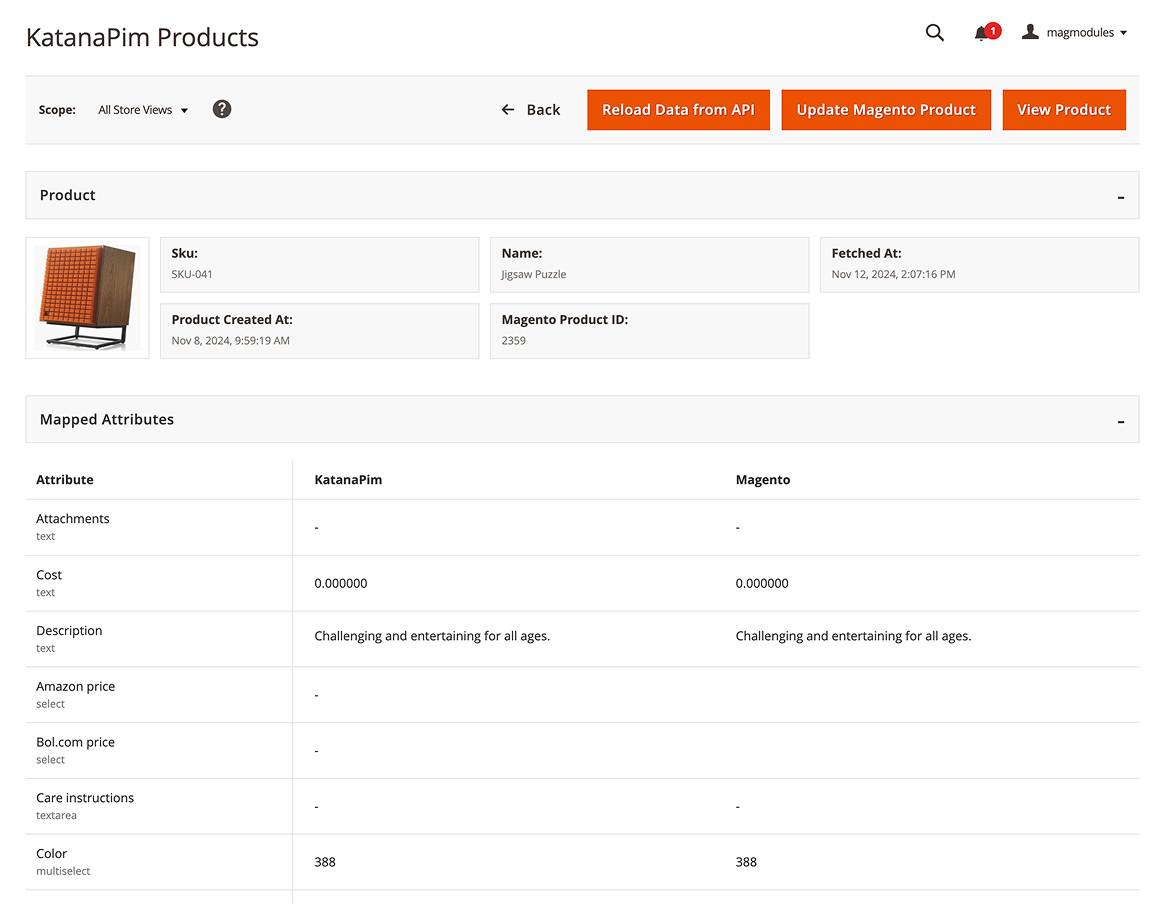Screen dimensions: 1164x904
Task: Select the Care instructions attribute label
Action: click(85, 798)
